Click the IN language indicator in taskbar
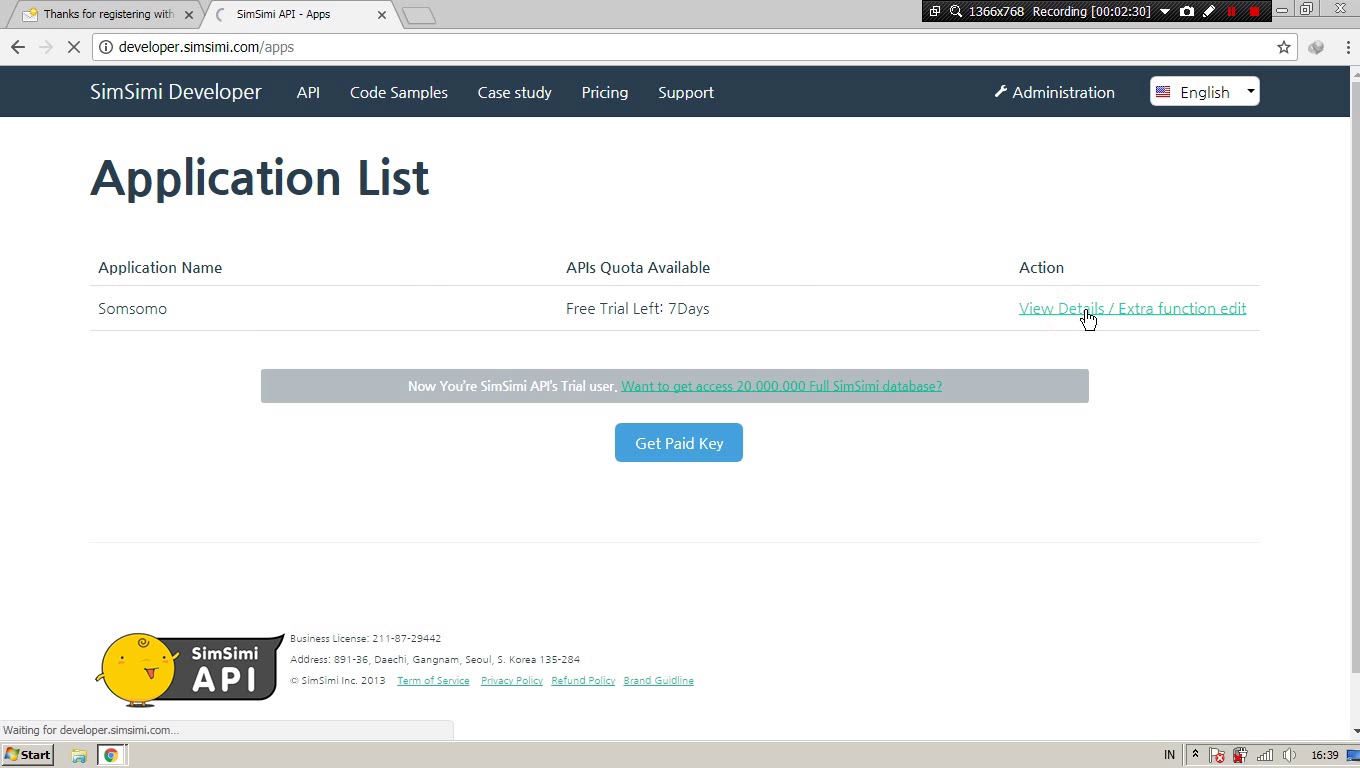1360x768 pixels. 1170,755
